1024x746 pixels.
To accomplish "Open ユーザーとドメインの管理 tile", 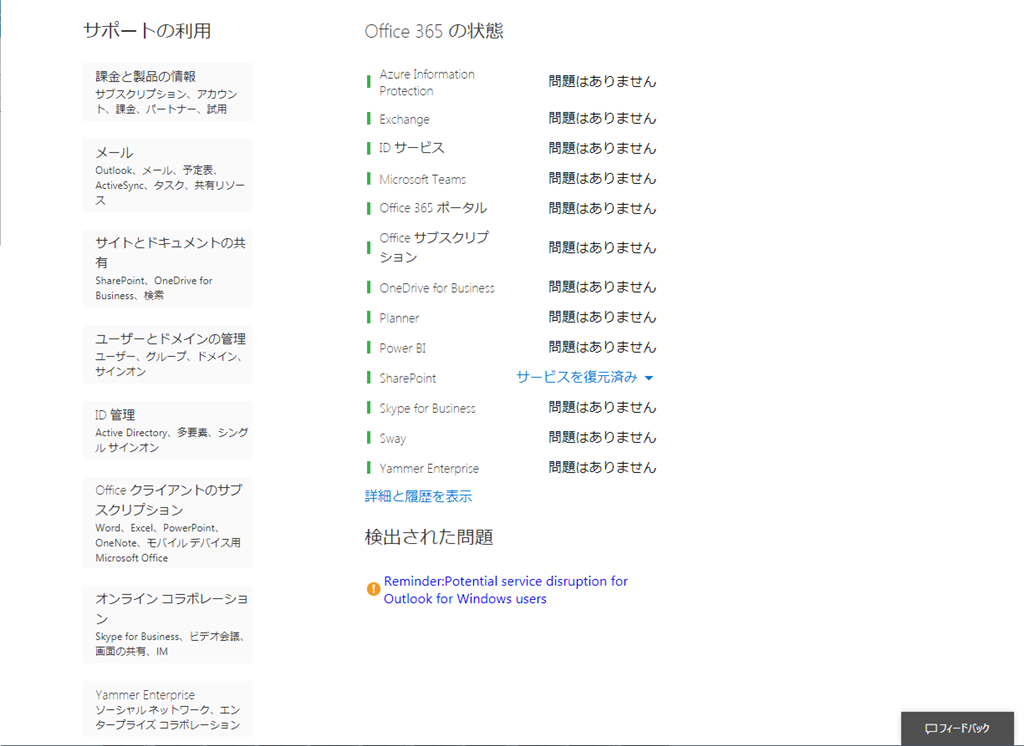I will 167,354.
